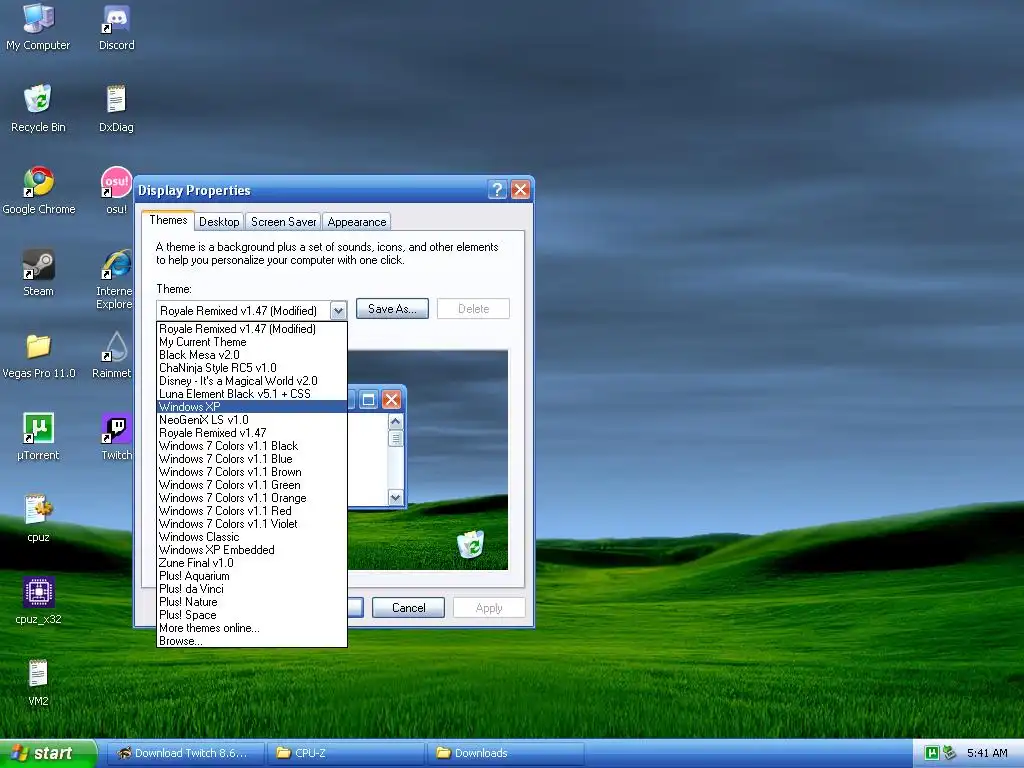The image size is (1024, 768).
Task: Collapse the Theme dropdown arrow
Action: coord(338,310)
